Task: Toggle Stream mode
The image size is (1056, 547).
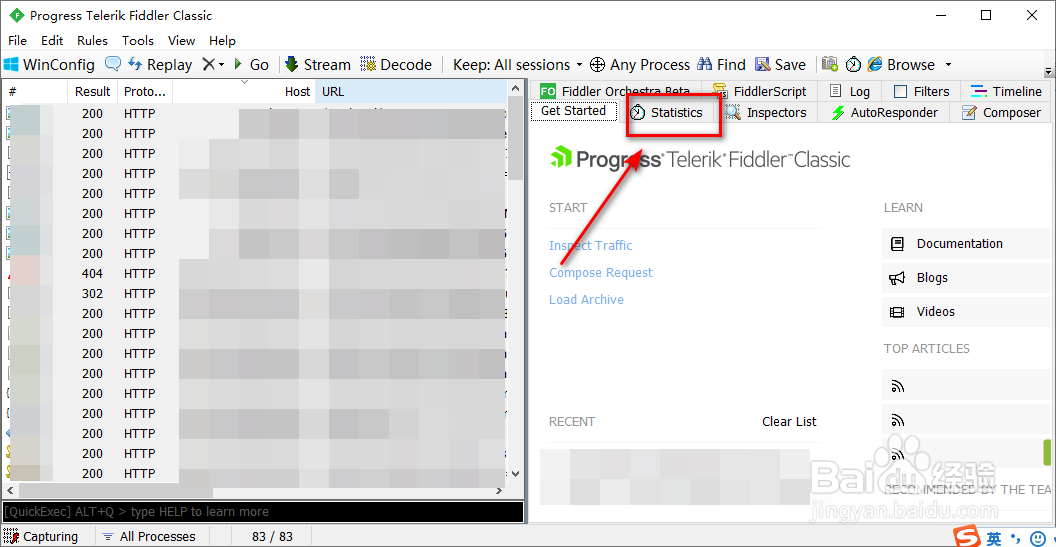Action: 318,65
